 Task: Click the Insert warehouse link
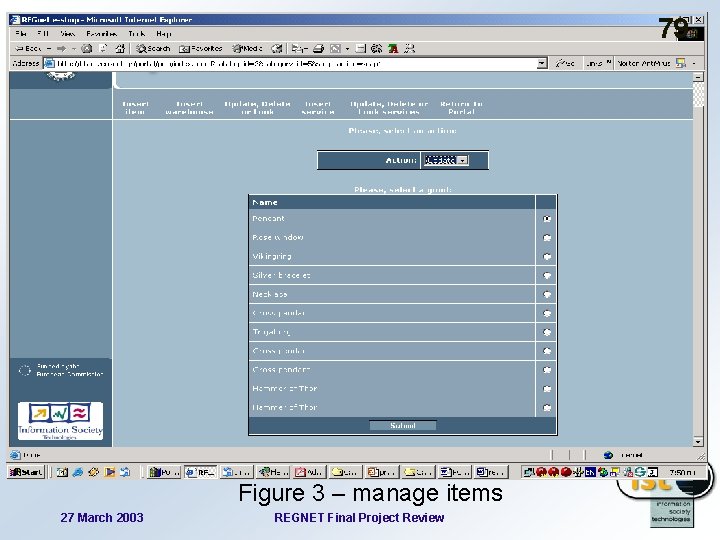pyautogui.click(x=189, y=108)
